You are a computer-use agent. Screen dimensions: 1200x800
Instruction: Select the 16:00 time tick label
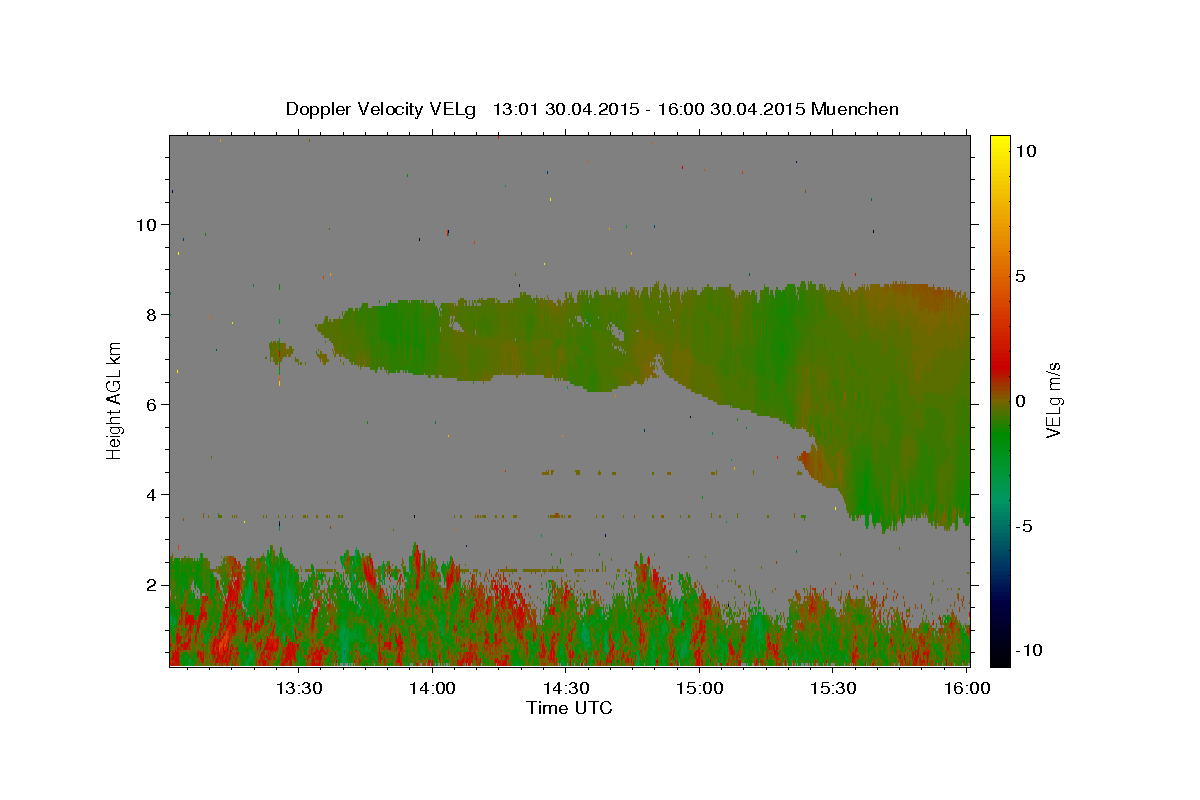pyautogui.click(x=966, y=688)
